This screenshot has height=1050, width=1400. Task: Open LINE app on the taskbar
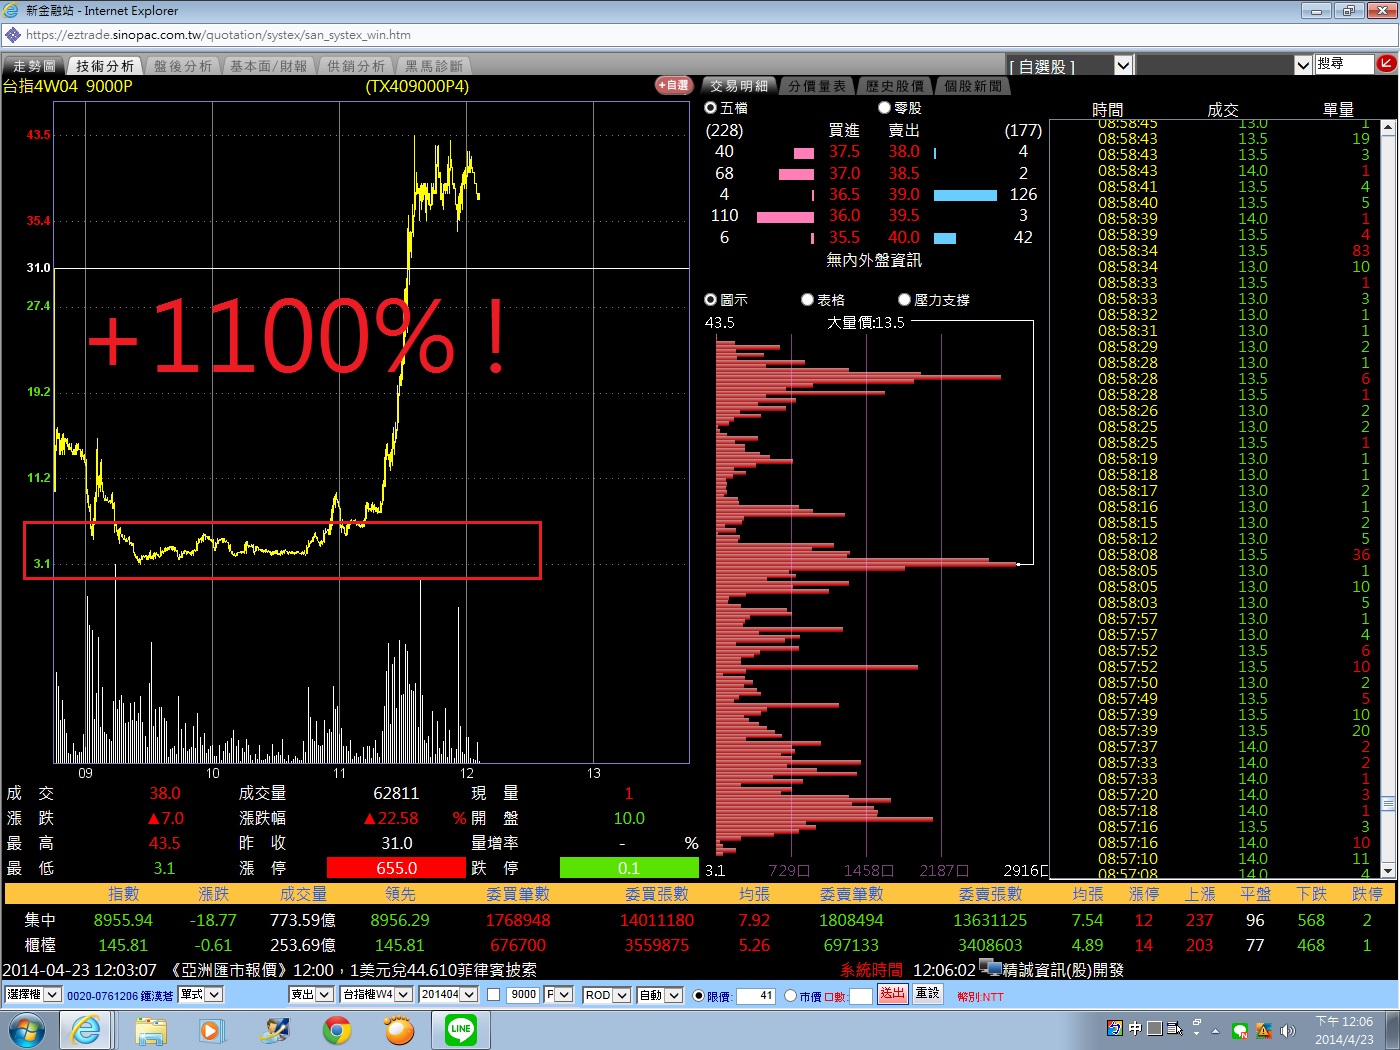point(461,1029)
